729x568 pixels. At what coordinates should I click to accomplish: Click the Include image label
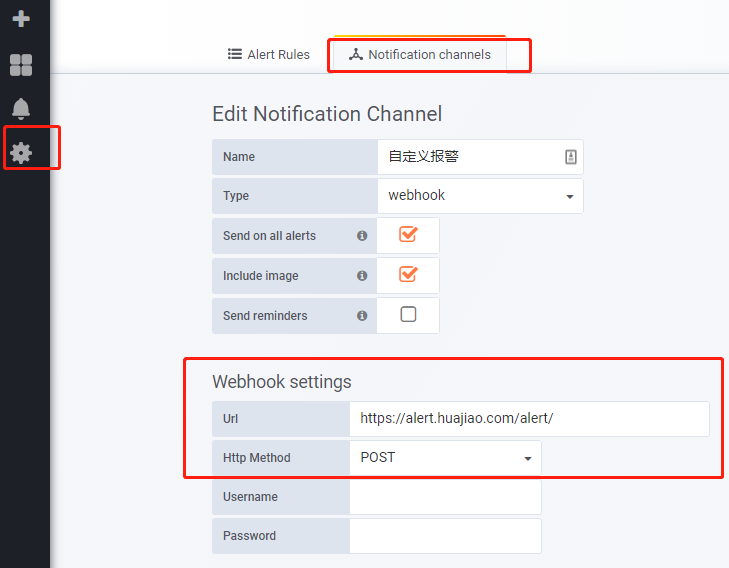pos(260,276)
